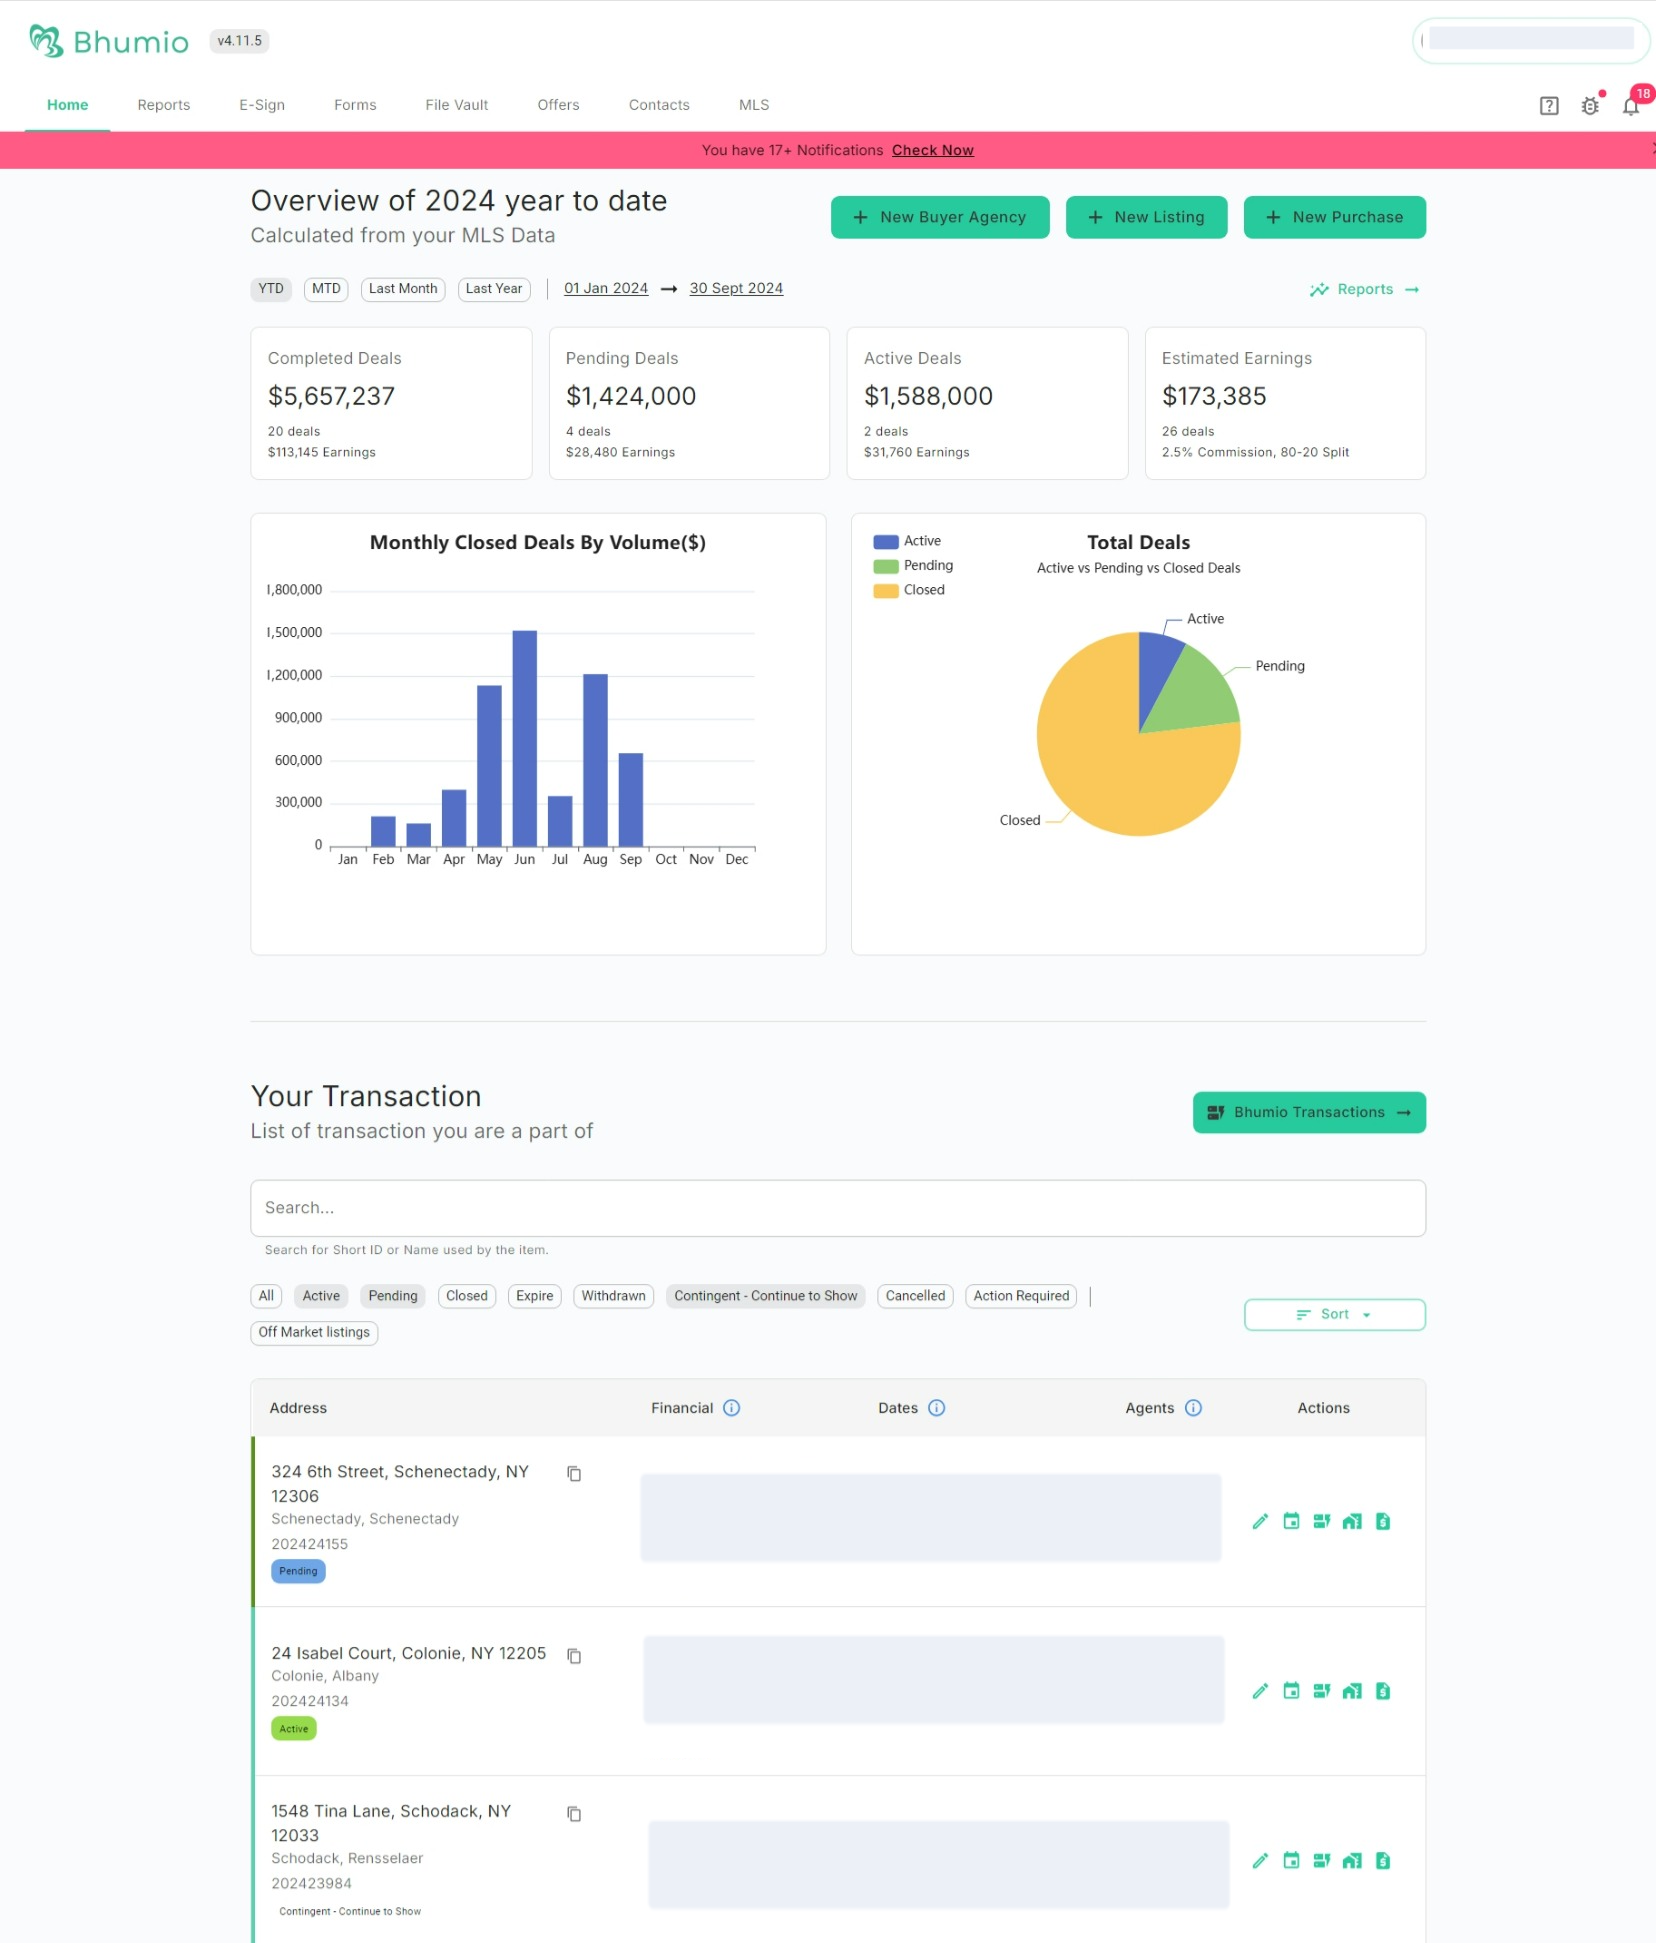
Task: Open the 30 Sept 2024 end date picker
Action: pyautogui.click(x=735, y=288)
